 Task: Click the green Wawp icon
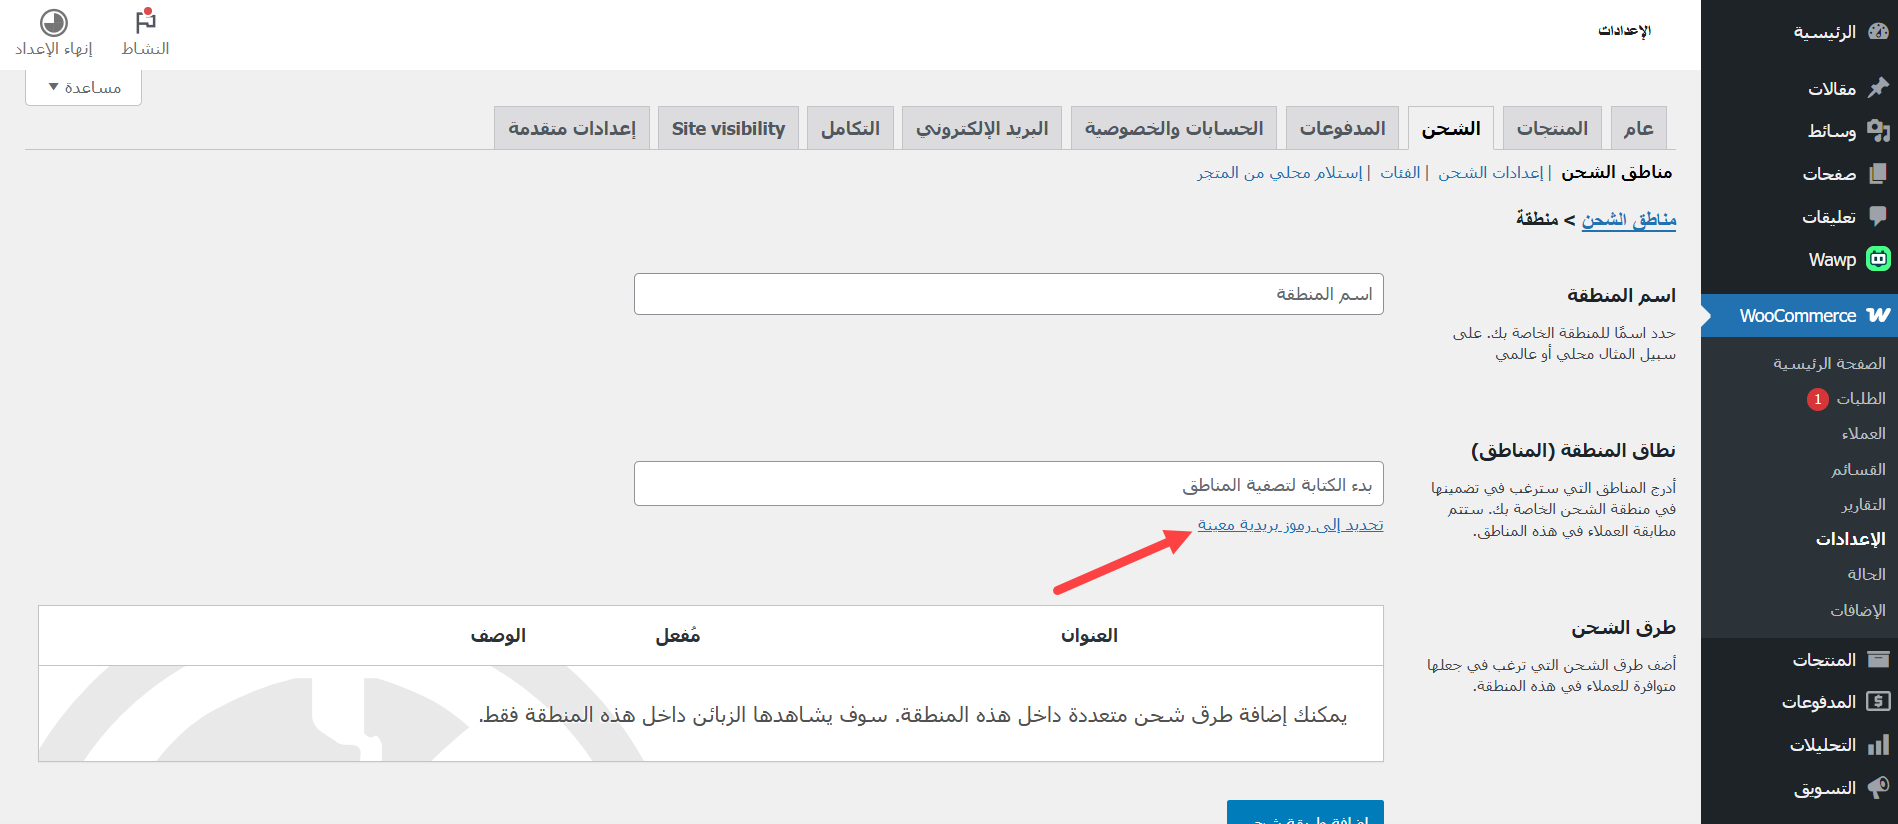pyautogui.click(x=1878, y=259)
